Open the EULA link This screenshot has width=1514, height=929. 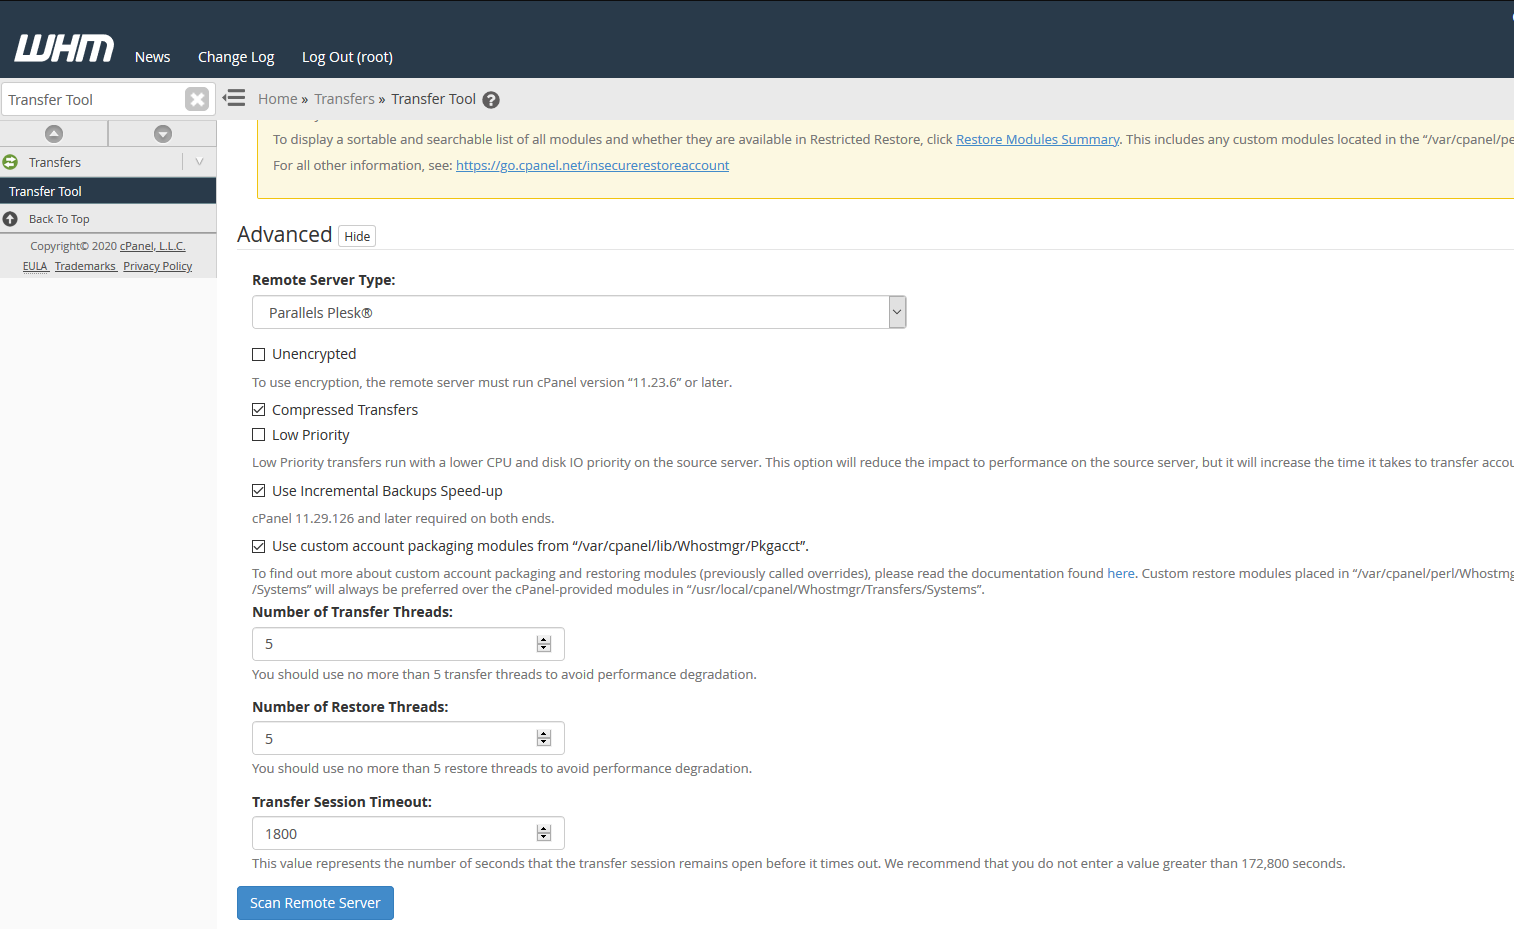35,266
